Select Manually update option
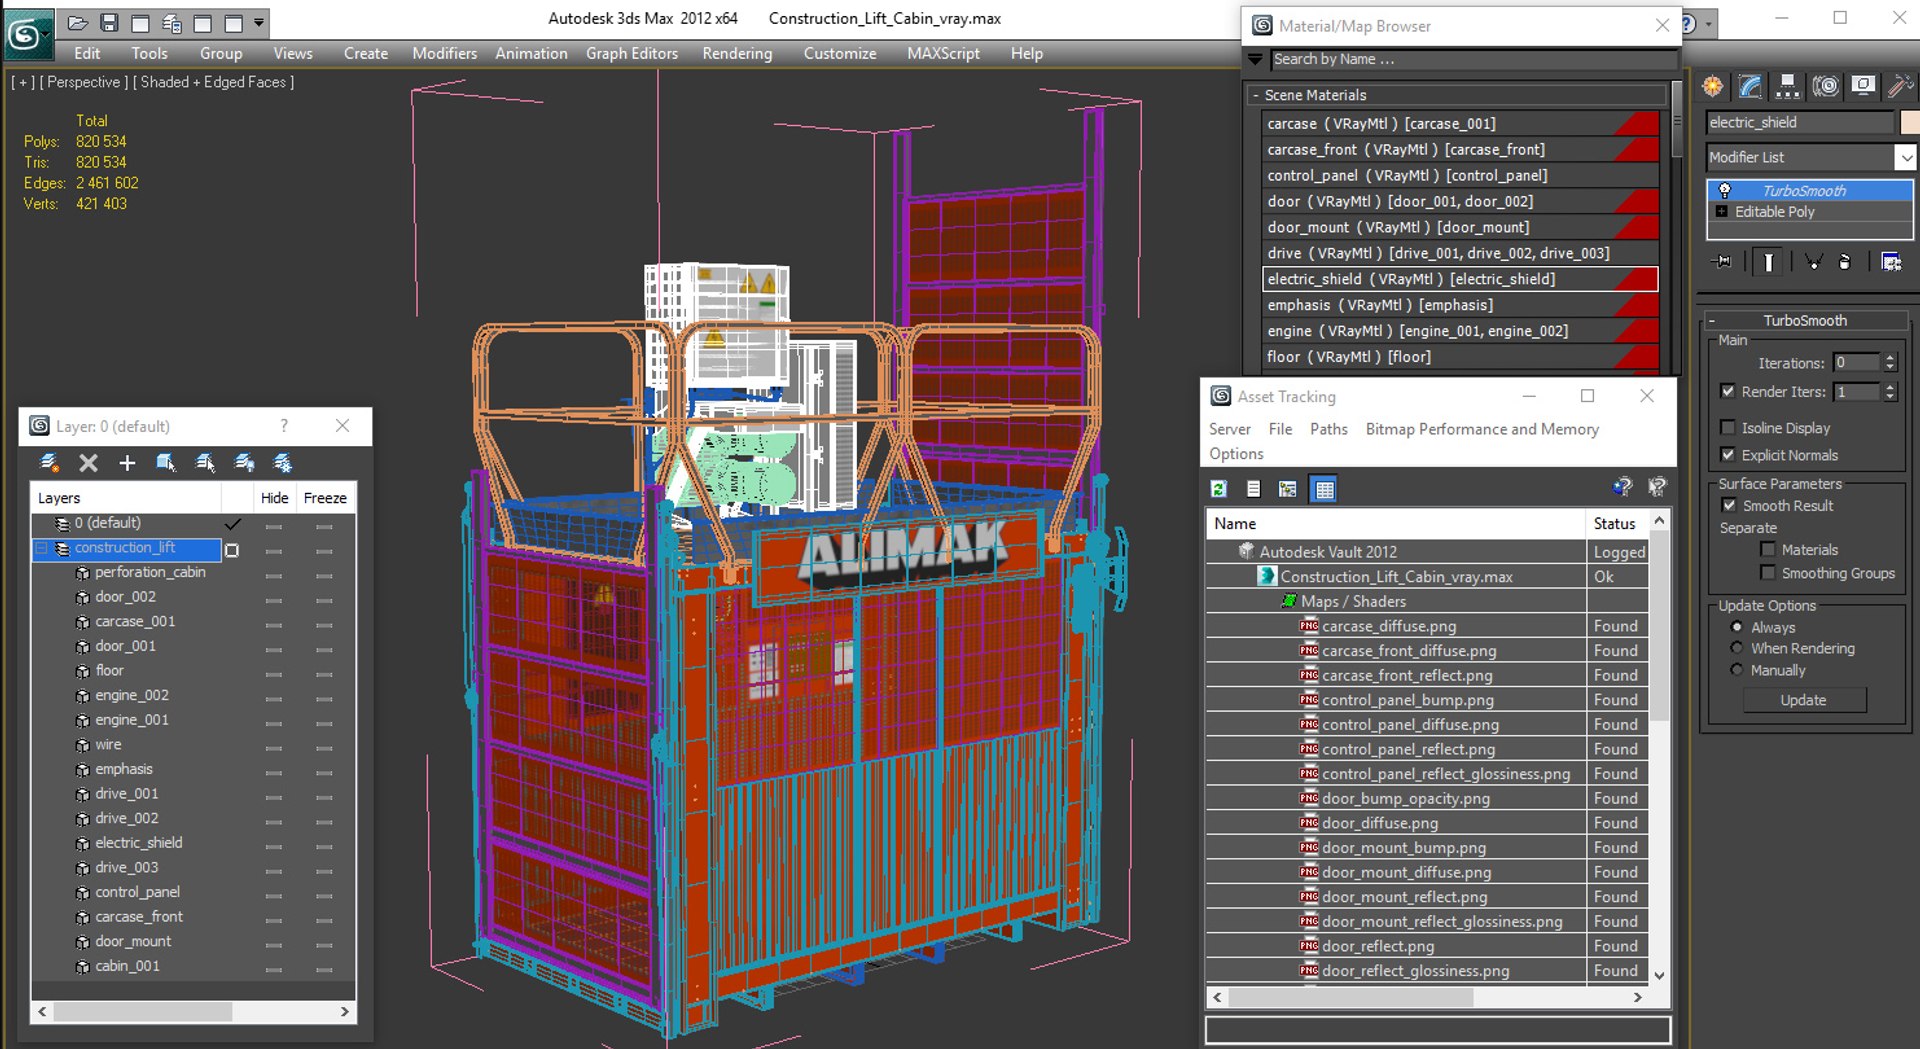 coord(1737,670)
